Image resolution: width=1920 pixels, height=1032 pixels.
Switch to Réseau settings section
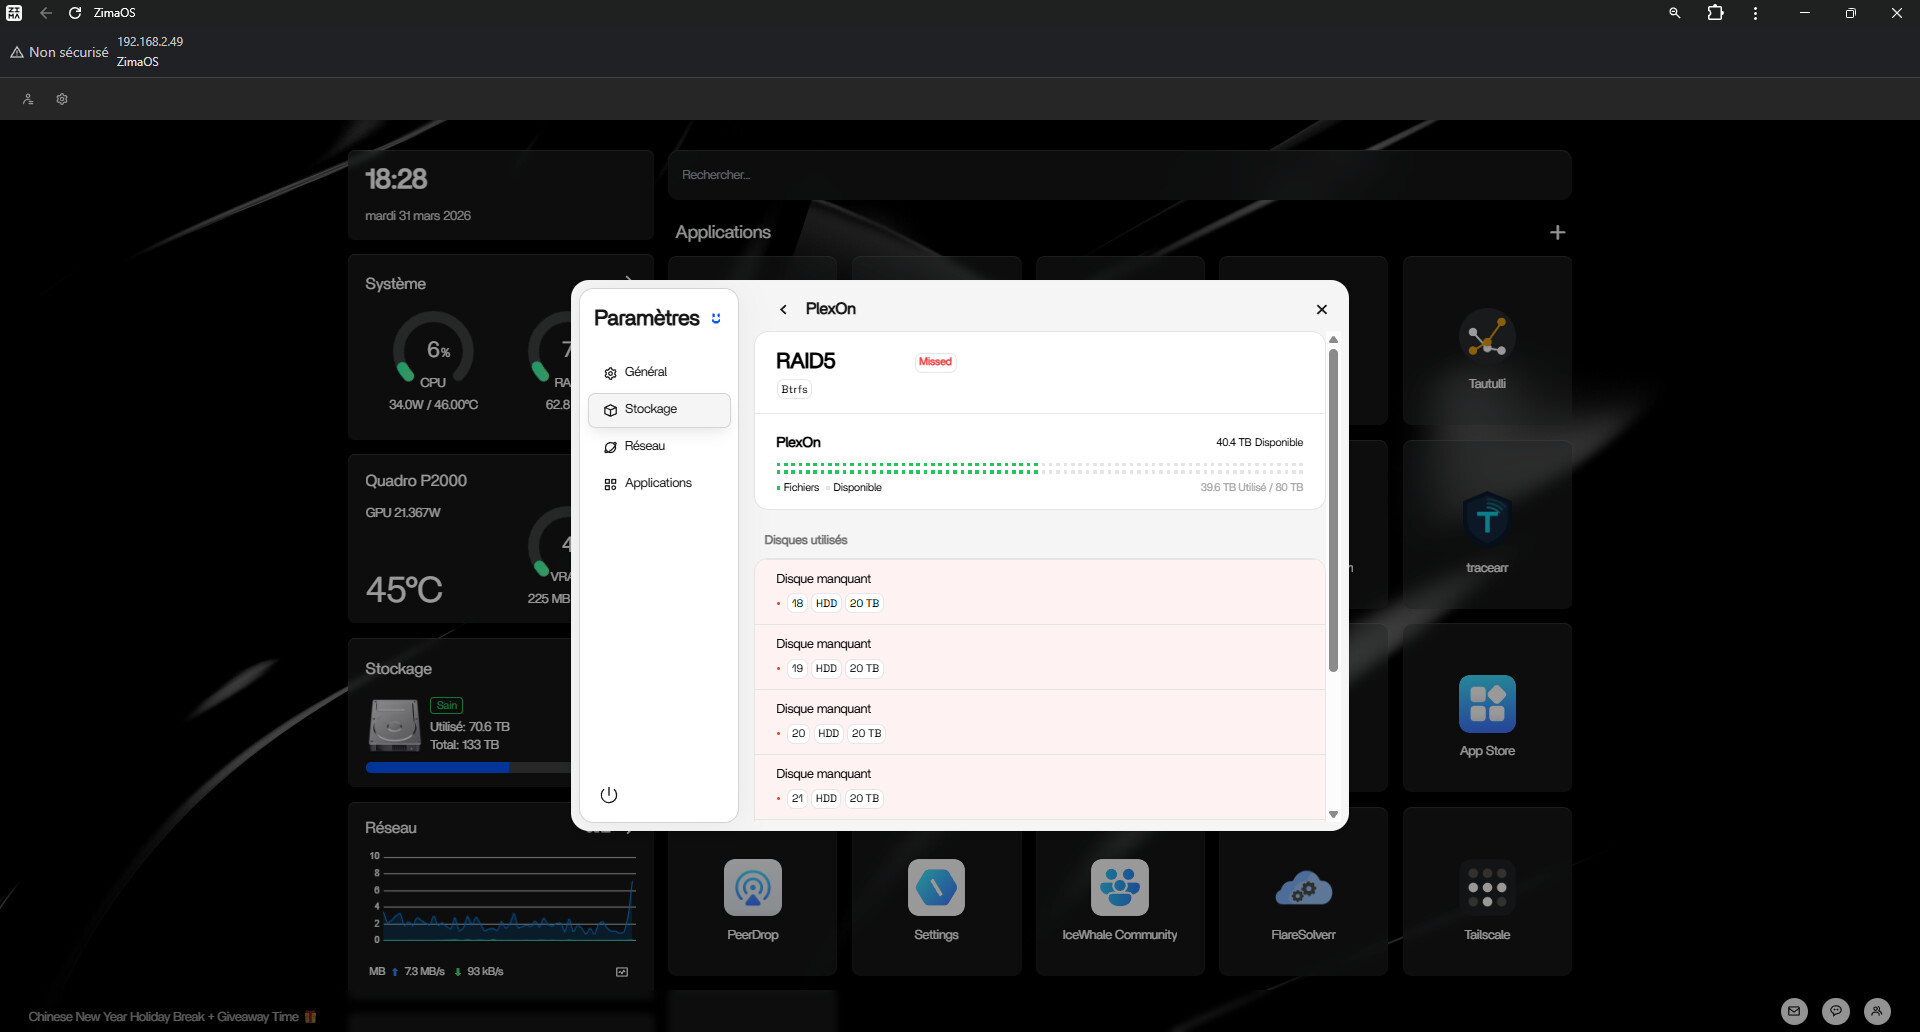[644, 446]
